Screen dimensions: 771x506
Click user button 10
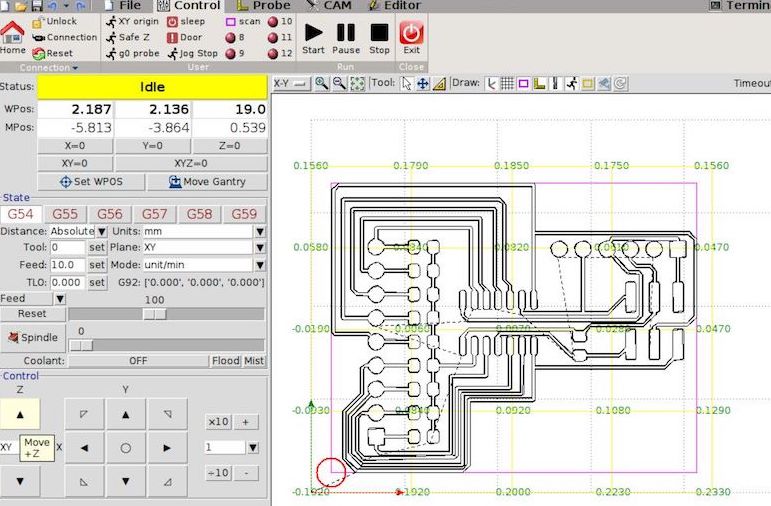280,22
